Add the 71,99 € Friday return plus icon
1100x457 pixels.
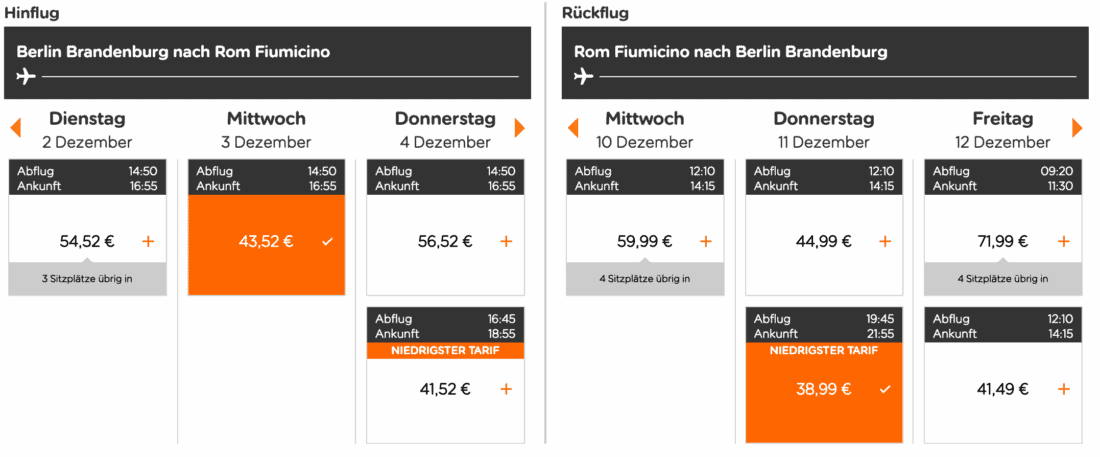coord(1063,241)
